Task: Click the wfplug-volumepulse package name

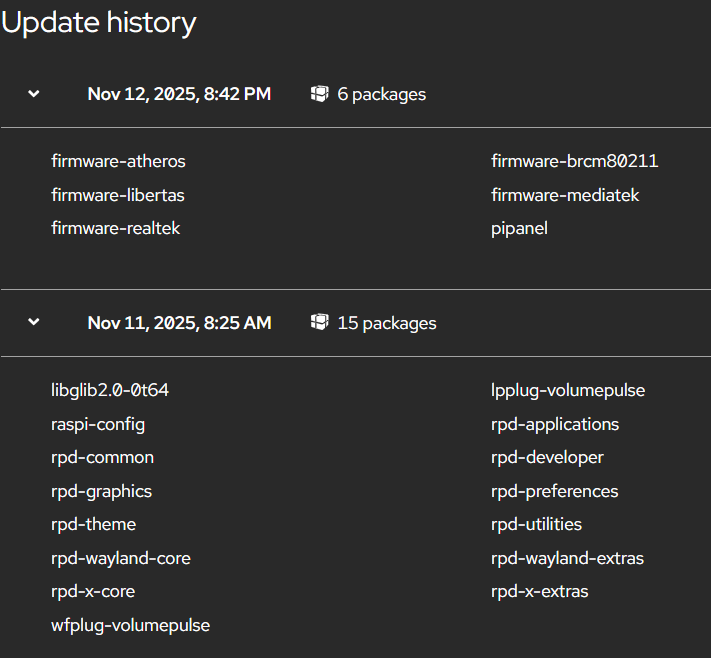Action: 130,625
